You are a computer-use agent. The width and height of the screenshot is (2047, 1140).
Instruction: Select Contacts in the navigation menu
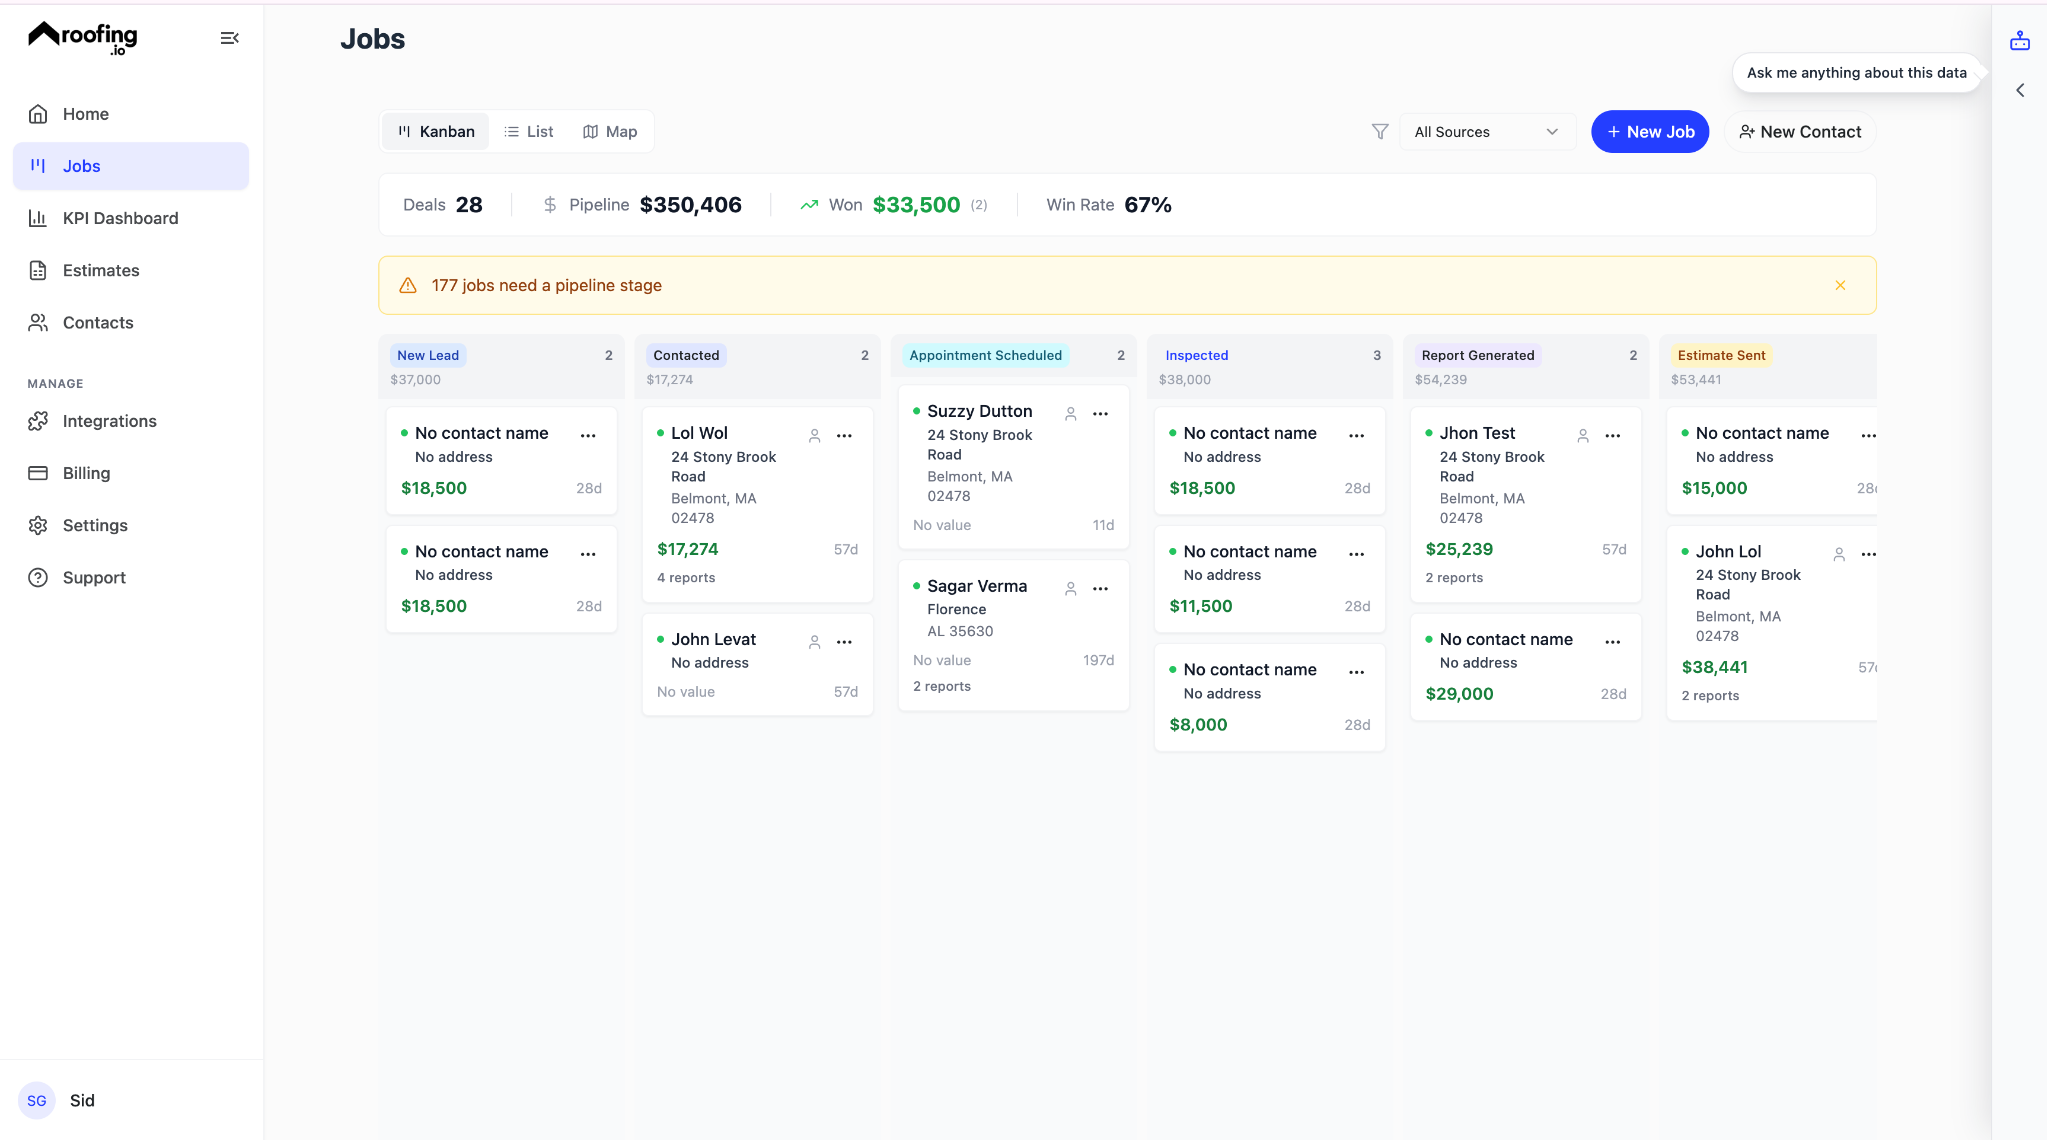[97, 322]
